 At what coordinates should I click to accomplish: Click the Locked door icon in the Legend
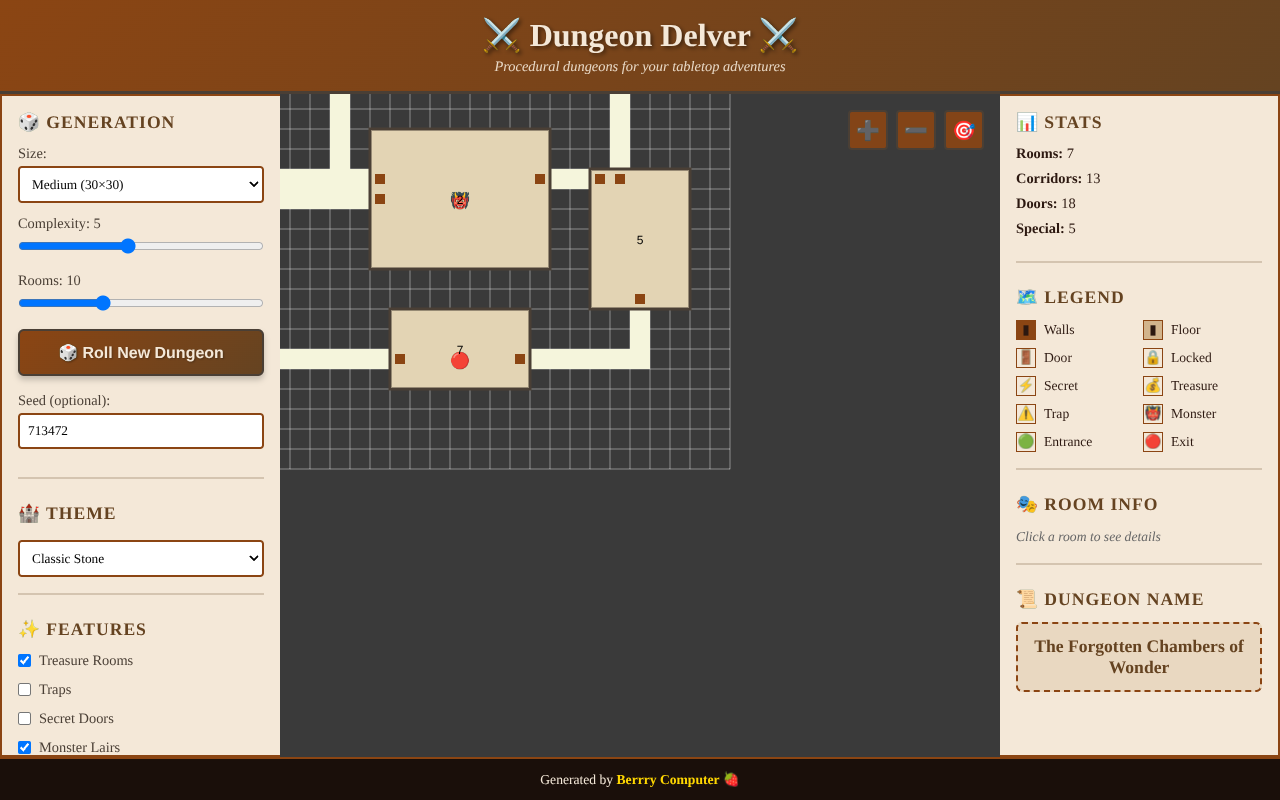pos(1151,357)
